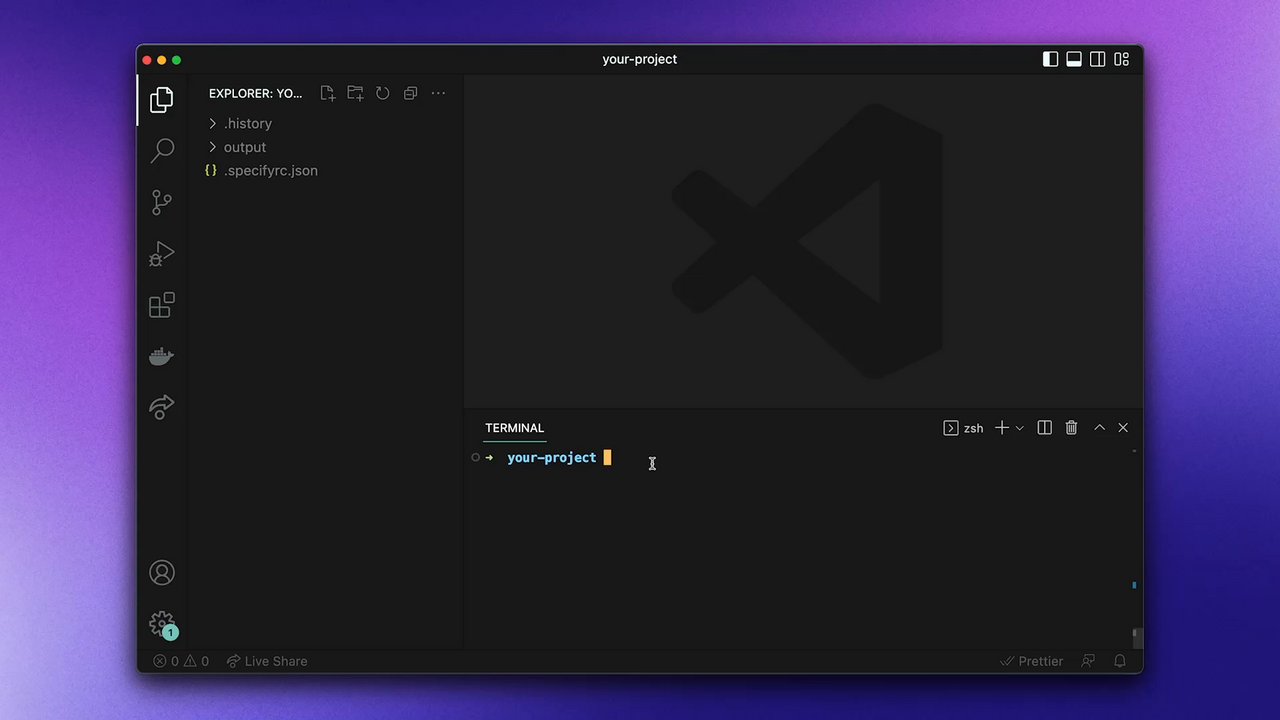Expand the output folder
This screenshot has width=1280, height=720.
tap(325, 147)
